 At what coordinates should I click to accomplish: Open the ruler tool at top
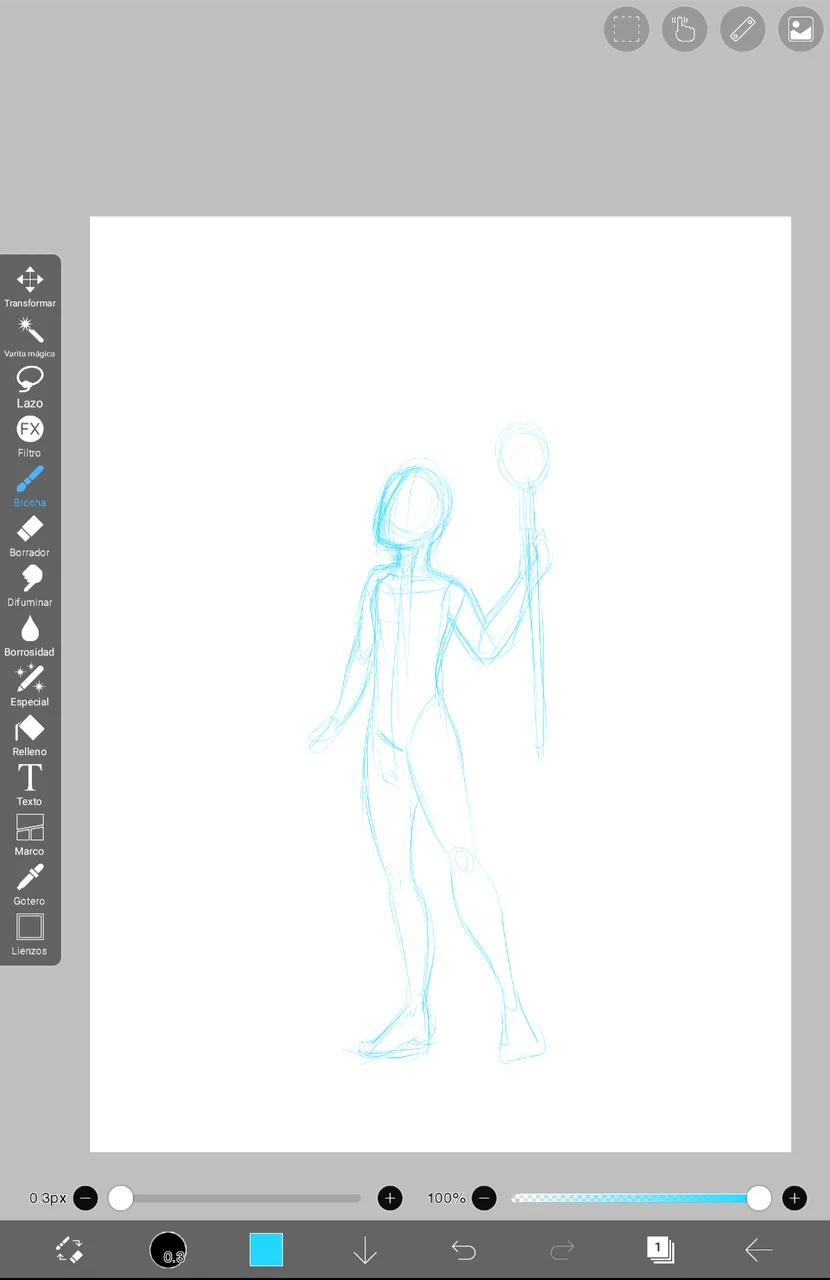pyautogui.click(x=743, y=29)
